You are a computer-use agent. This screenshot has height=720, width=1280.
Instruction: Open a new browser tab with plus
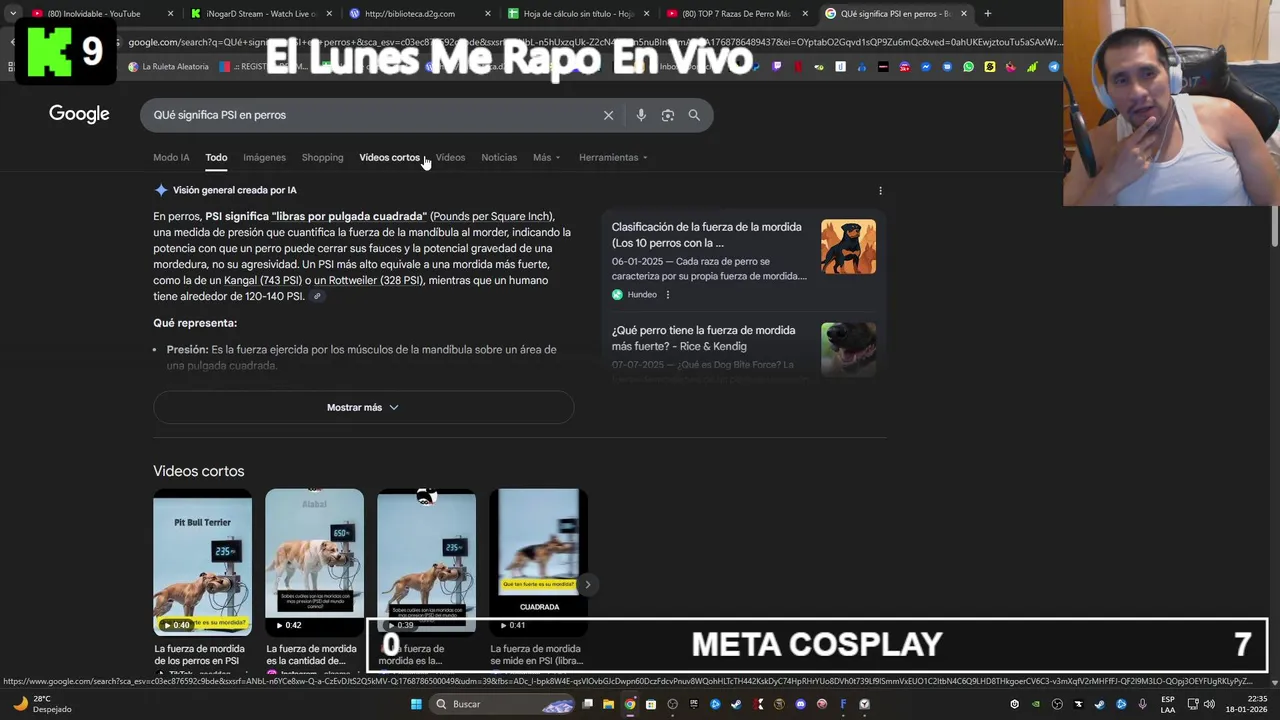pos(988,14)
